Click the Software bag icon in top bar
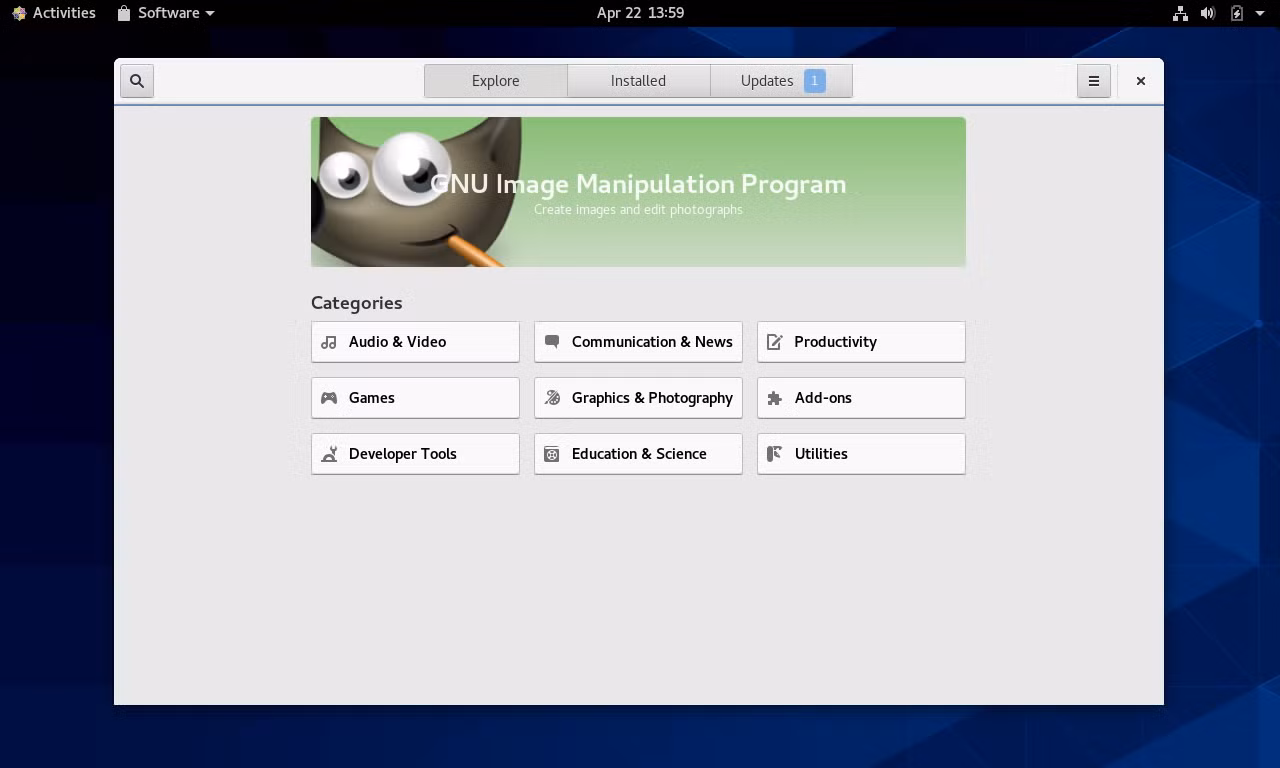This screenshot has height=768, width=1280. click(124, 13)
